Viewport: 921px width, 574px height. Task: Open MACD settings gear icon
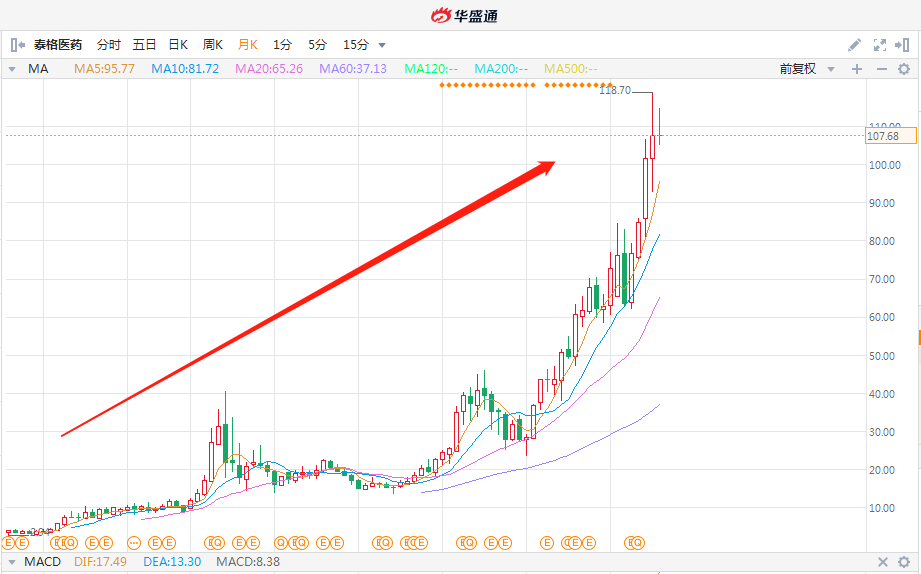[904, 562]
